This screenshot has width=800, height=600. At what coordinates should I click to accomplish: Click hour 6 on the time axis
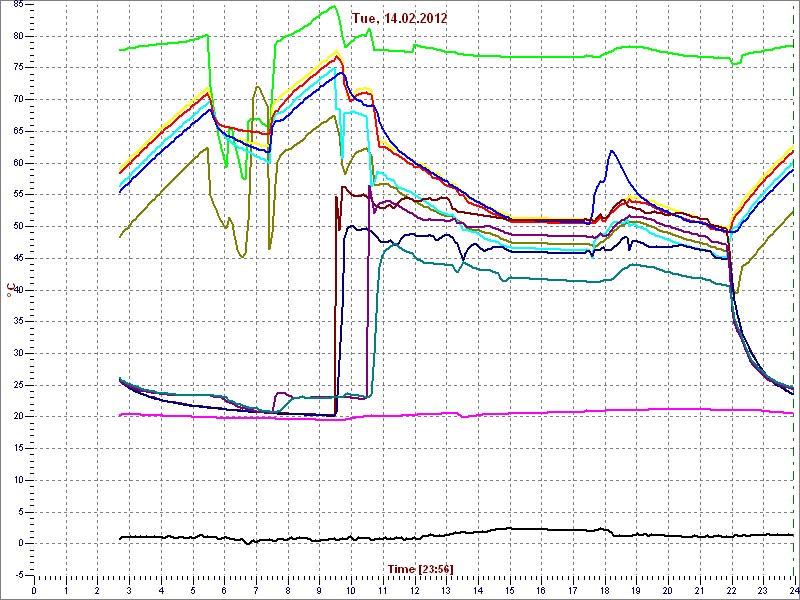tap(224, 591)
